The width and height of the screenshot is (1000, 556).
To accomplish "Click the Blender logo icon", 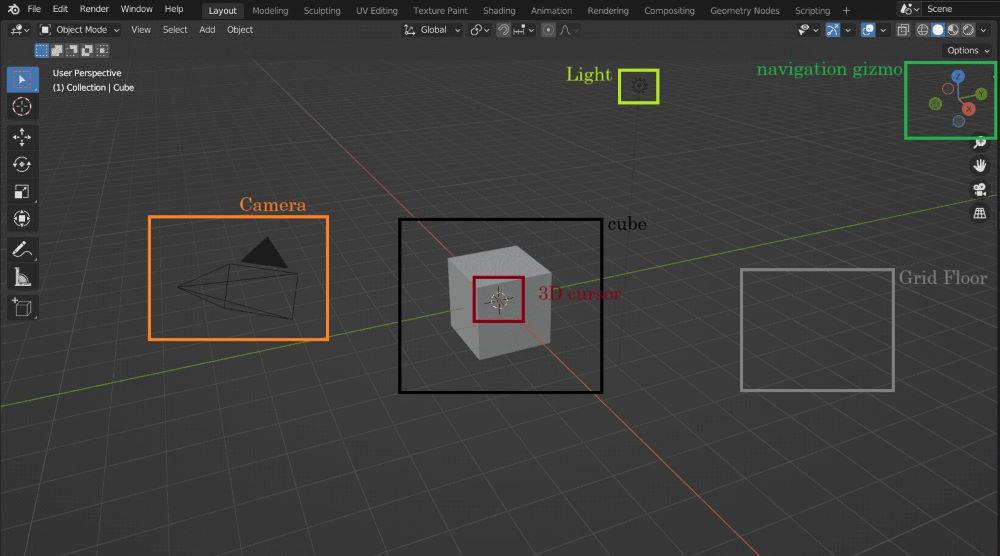I will 13,9.
